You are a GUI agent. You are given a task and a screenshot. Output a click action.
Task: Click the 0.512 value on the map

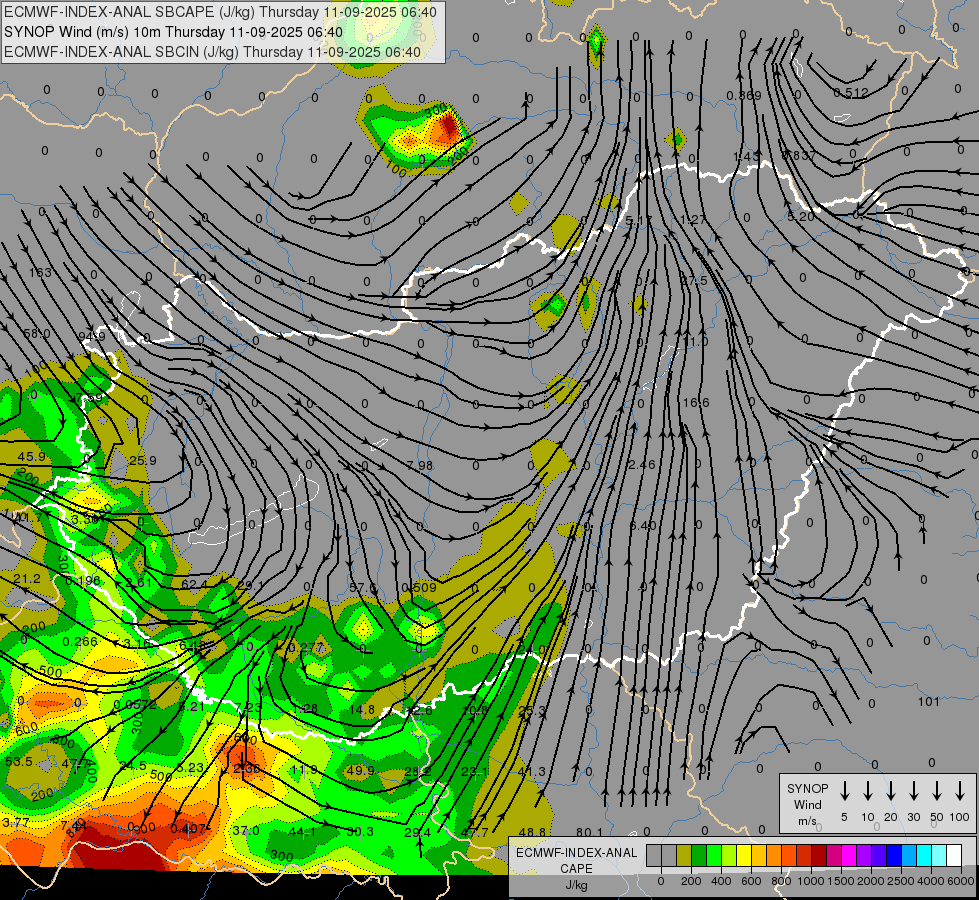pos(851,93)
